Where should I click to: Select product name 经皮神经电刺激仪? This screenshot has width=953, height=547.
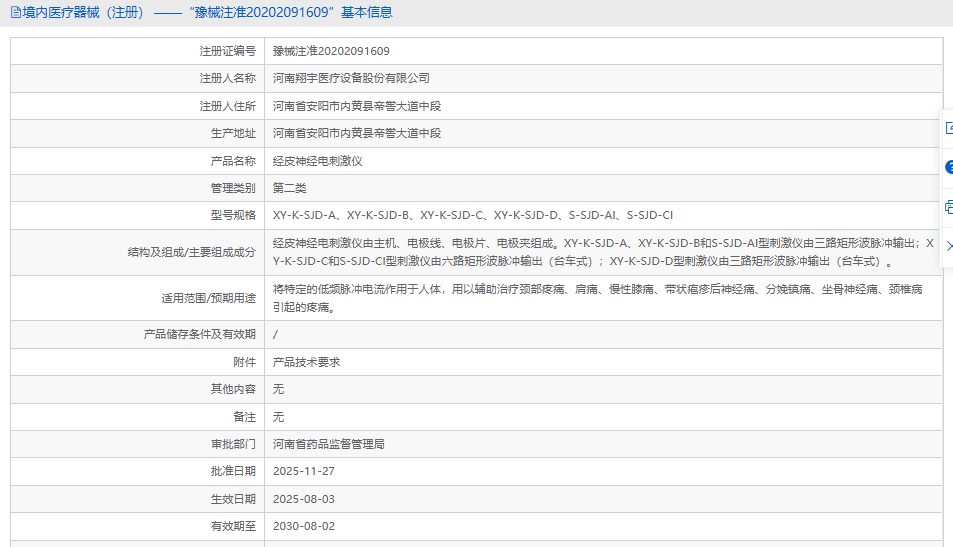tap(317, 161)
